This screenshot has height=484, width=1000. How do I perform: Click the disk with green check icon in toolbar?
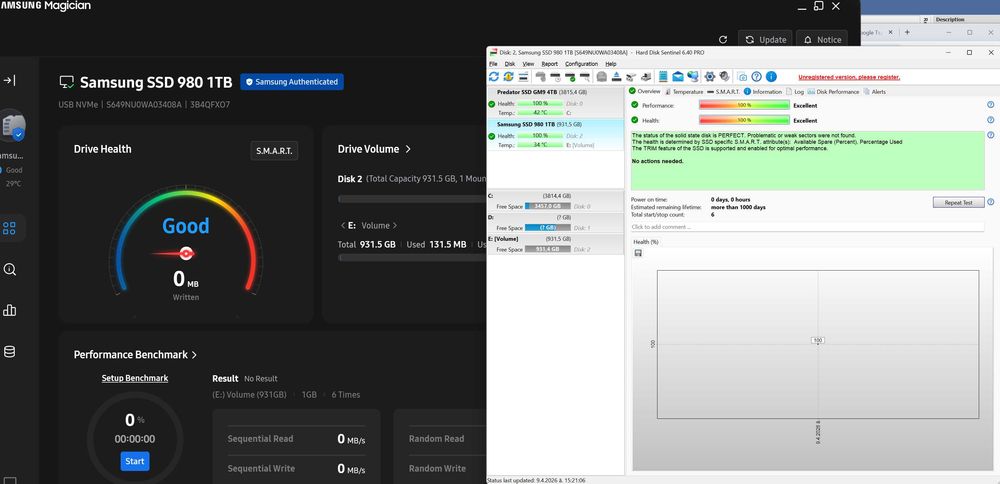(x=570, y=77)
